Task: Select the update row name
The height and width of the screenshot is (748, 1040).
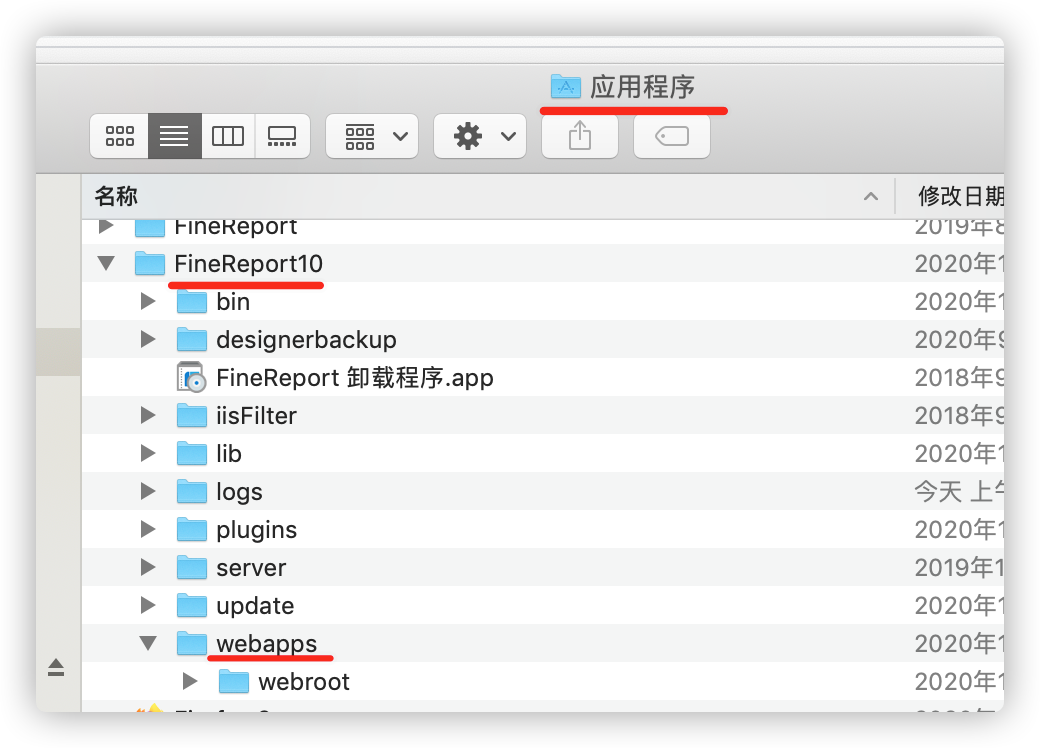Action: pos(255,606)
